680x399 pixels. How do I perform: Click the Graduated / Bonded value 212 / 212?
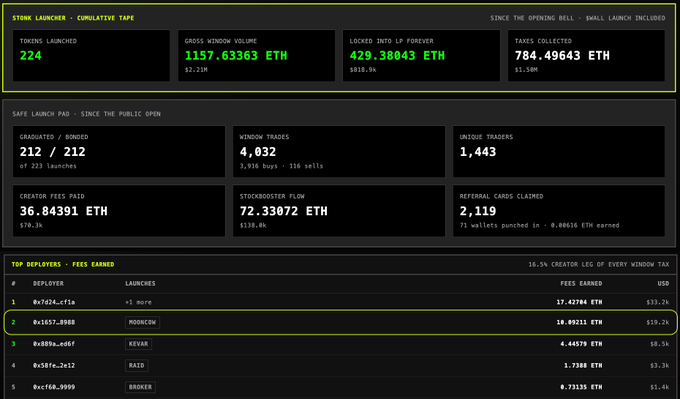tap(52, 152)
